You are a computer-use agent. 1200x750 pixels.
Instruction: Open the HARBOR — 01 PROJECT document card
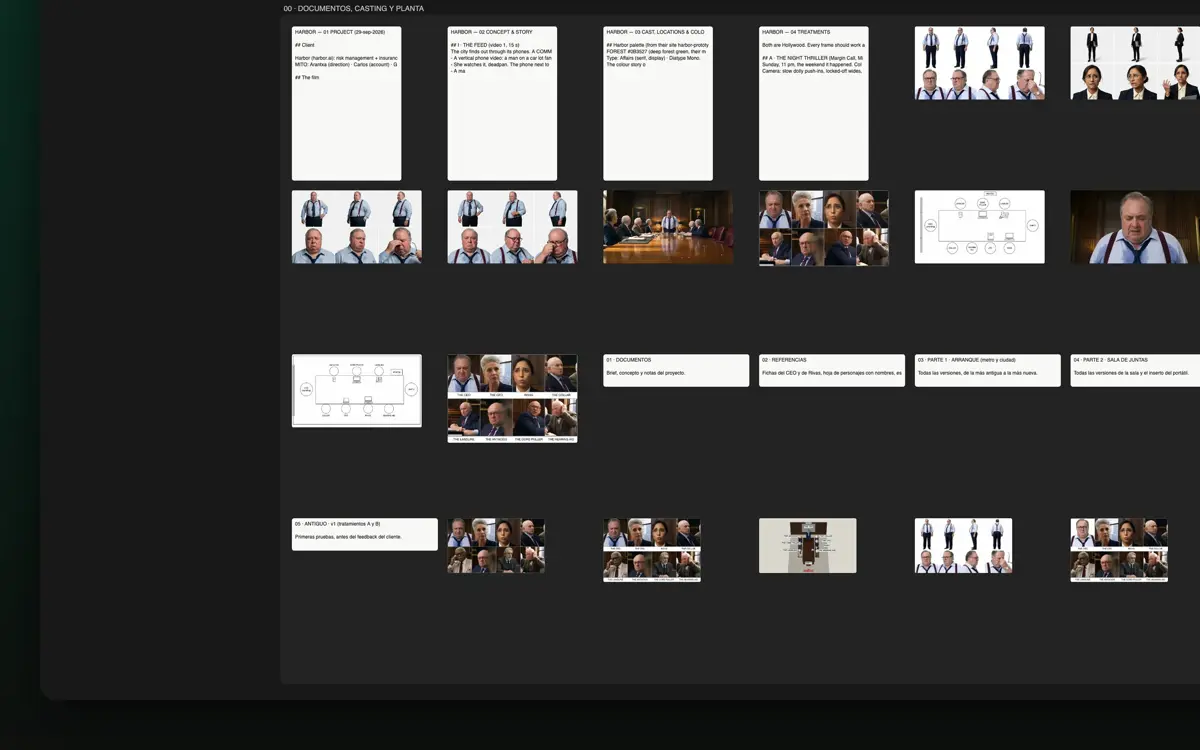[x=346, y=104]
